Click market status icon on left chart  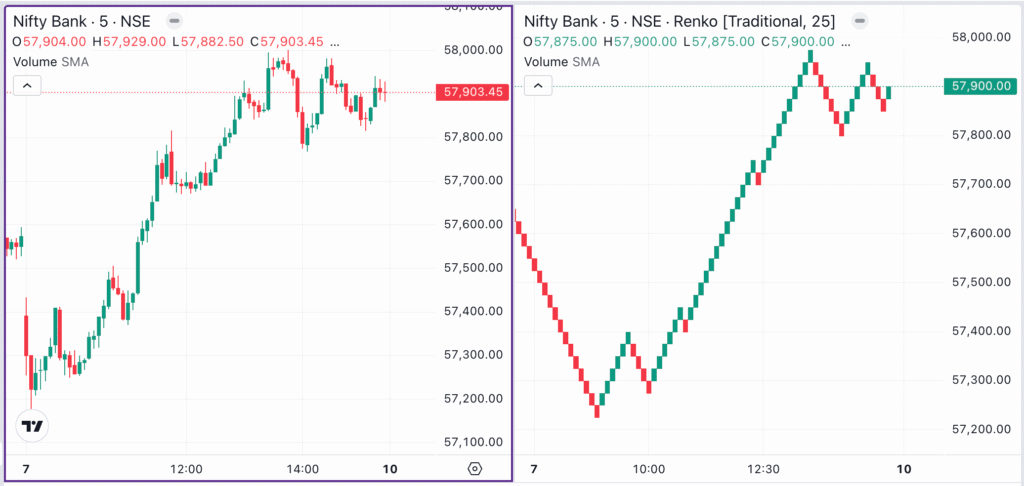pyautogui.click(x=175, y=20)
